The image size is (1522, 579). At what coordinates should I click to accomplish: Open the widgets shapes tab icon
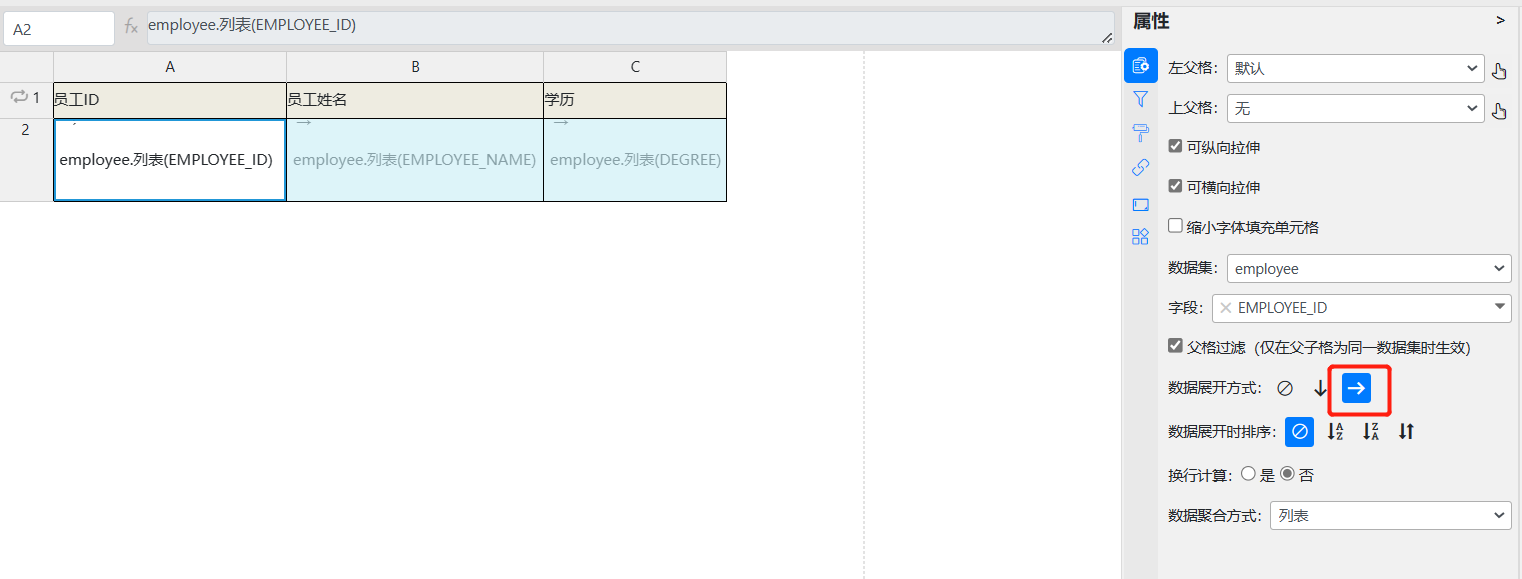[x=1140, y=237]
